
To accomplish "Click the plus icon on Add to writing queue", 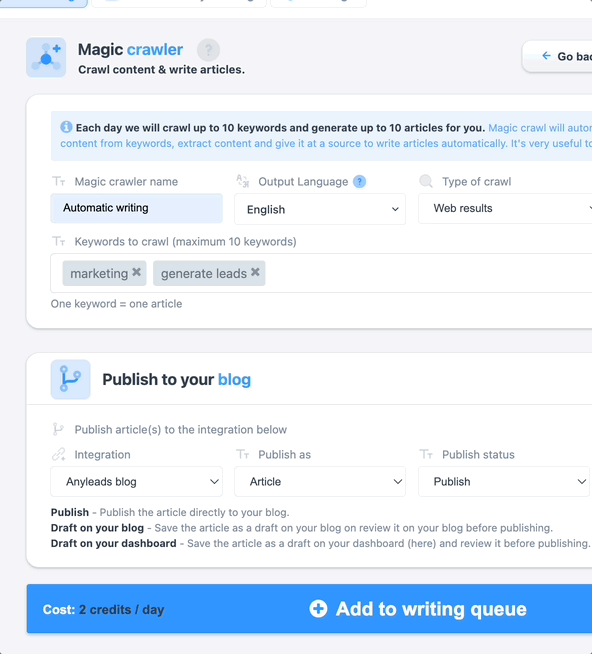I will point(318,609).
